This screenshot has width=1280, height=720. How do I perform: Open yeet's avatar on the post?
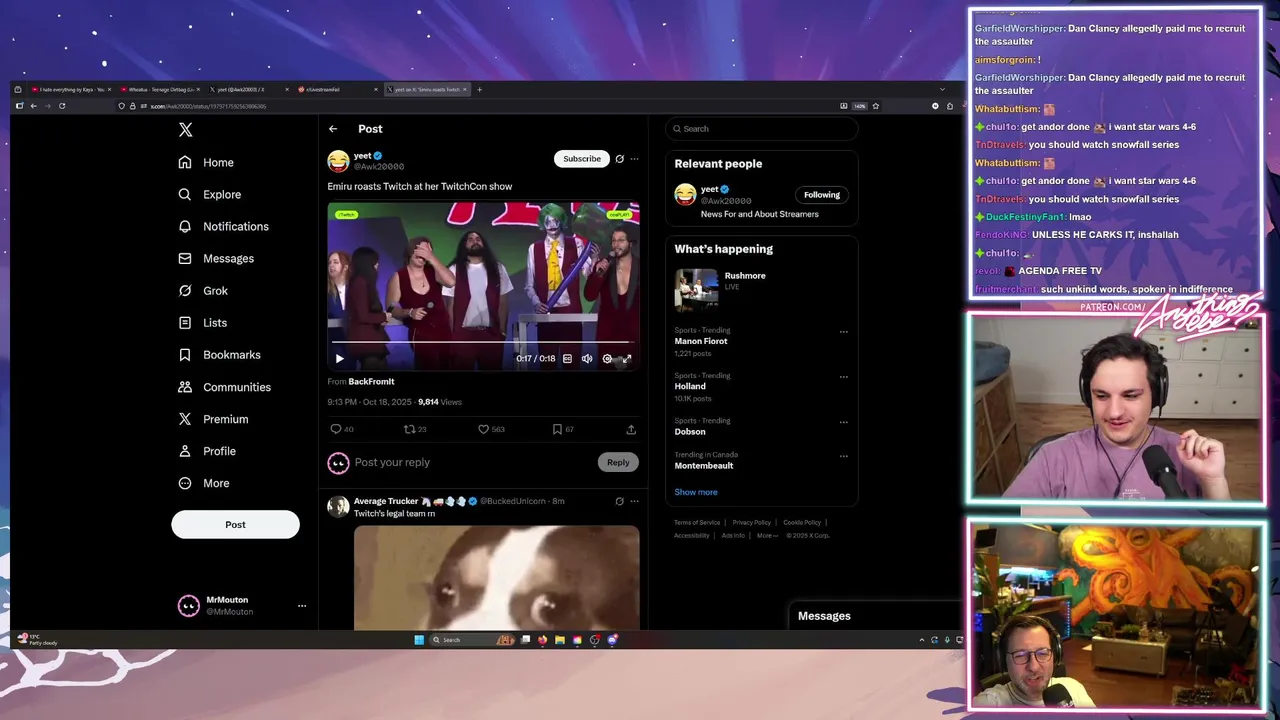point(338,160)
